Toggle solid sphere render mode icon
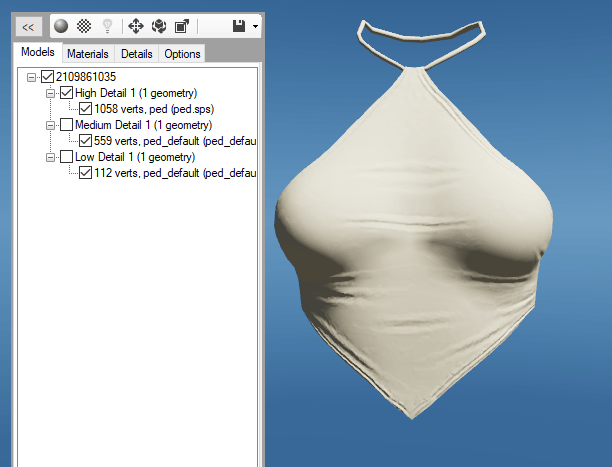 [x=61, y=26]
